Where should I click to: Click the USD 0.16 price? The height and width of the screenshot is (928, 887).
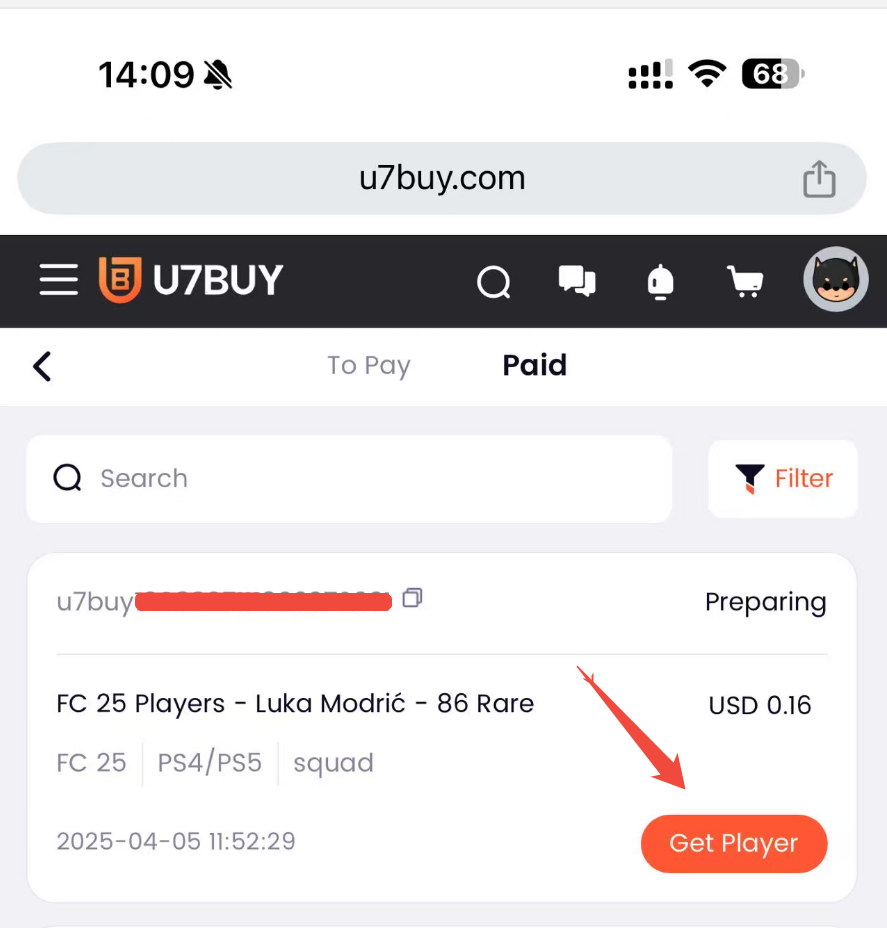(x=760, y=705)
